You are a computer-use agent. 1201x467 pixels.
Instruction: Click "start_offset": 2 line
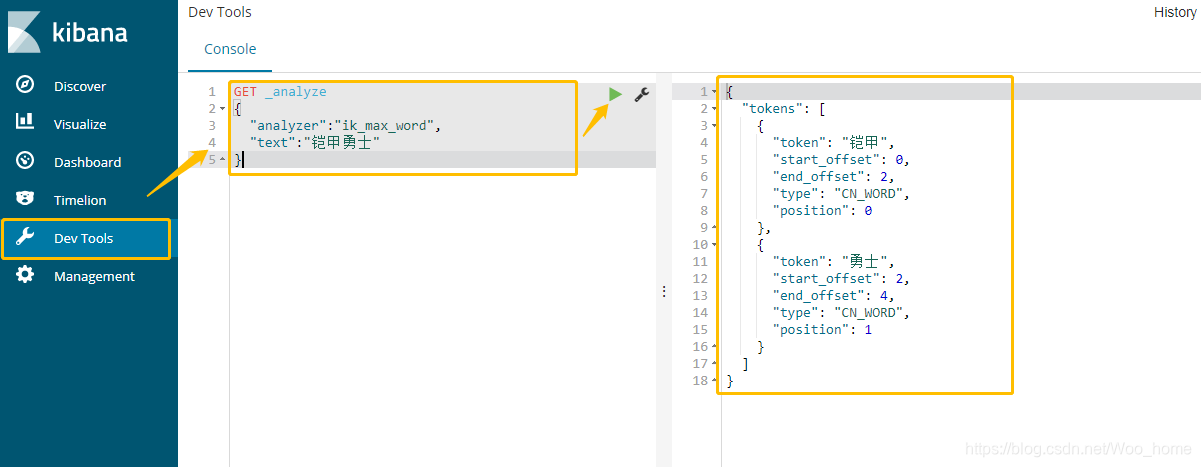click(x=841, y=278)
